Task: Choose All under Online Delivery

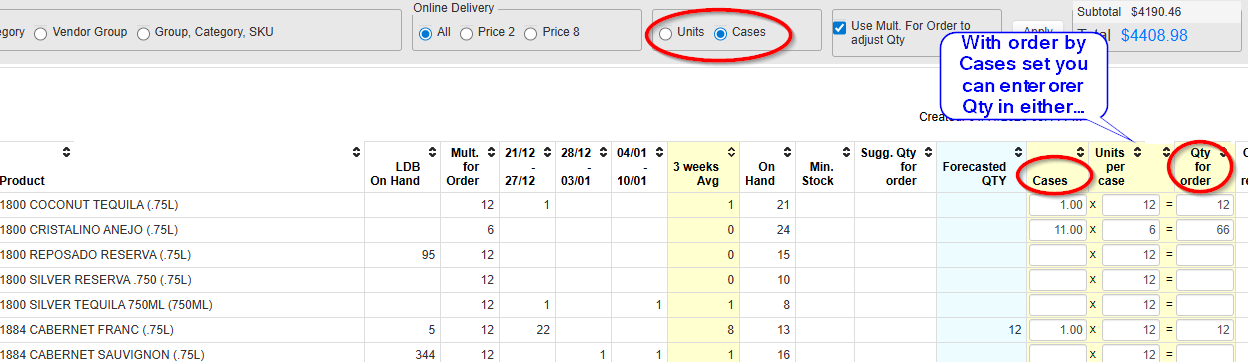Action: [426, 33]
